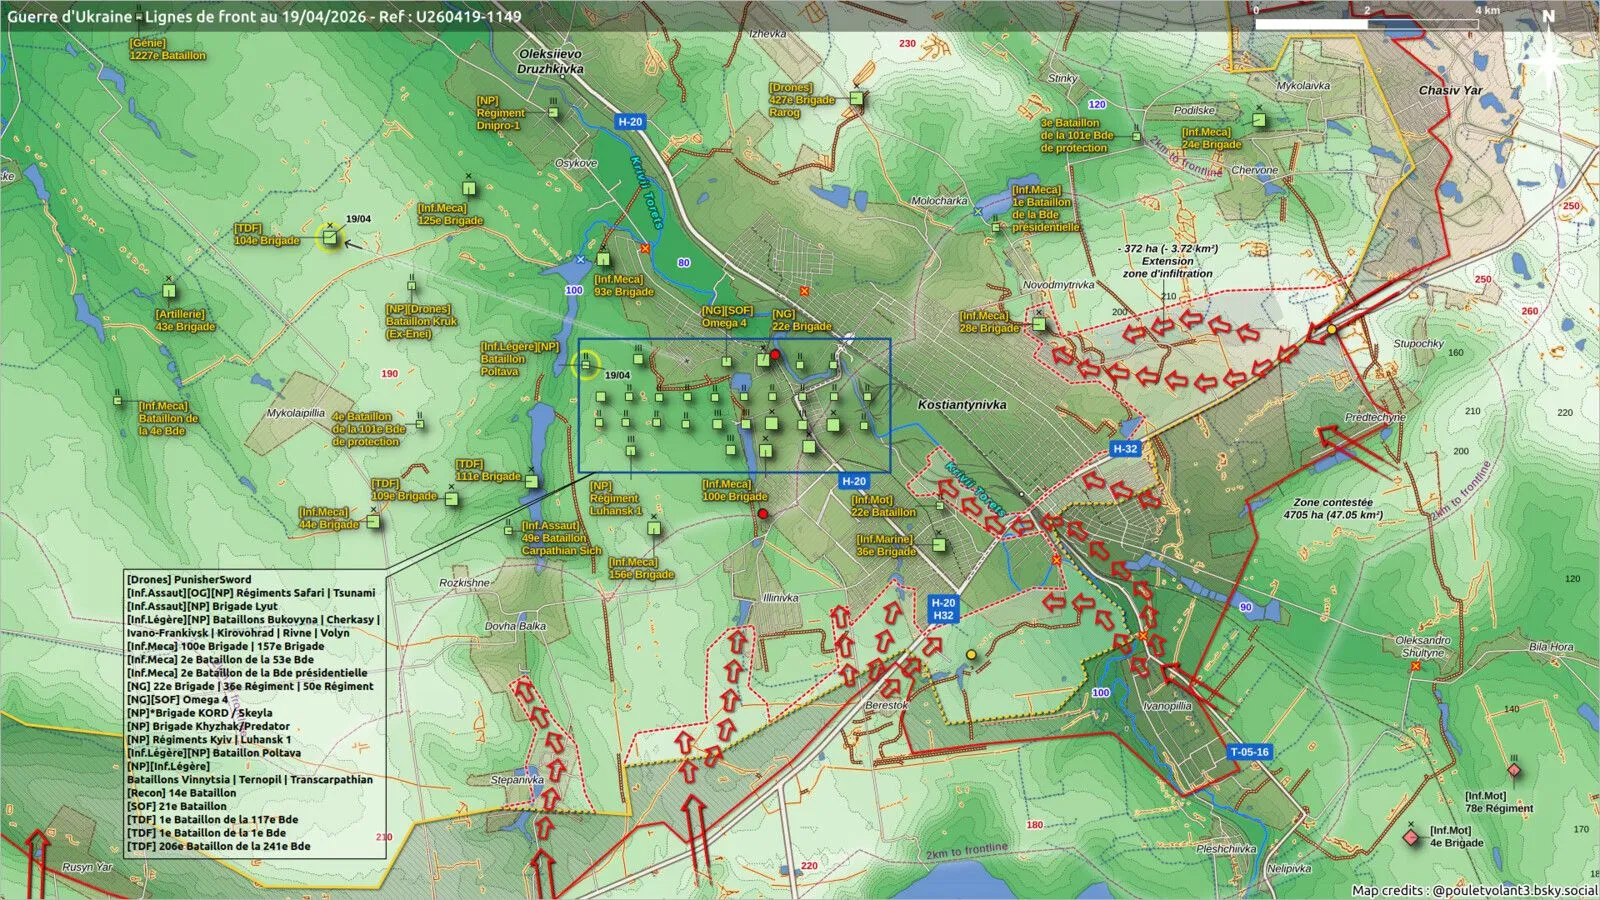
Task: Select the combined H-20 H32 road sign
Action: 943,609
